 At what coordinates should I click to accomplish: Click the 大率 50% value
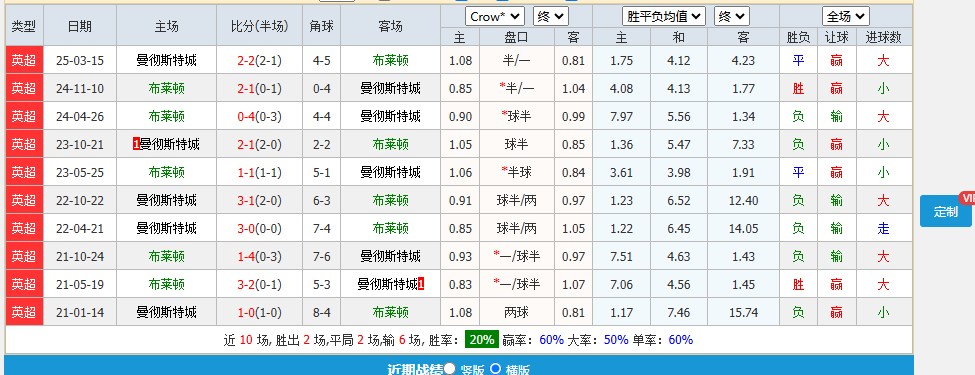[616, 340]
